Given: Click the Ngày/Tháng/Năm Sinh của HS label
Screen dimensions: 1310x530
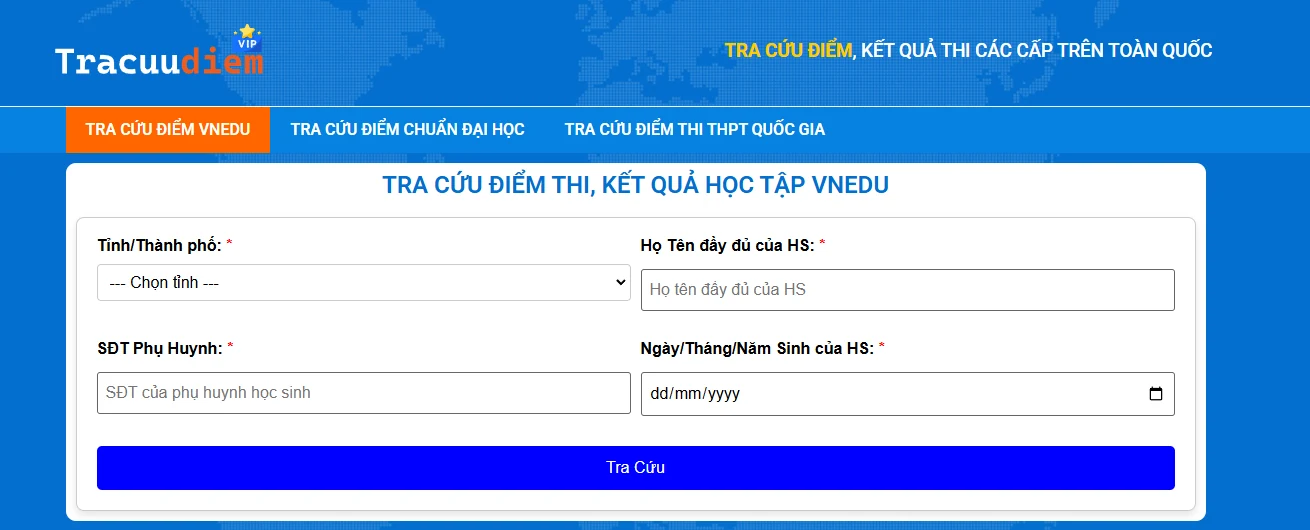Looking at the screenshot, I should [x=757, y=348].
